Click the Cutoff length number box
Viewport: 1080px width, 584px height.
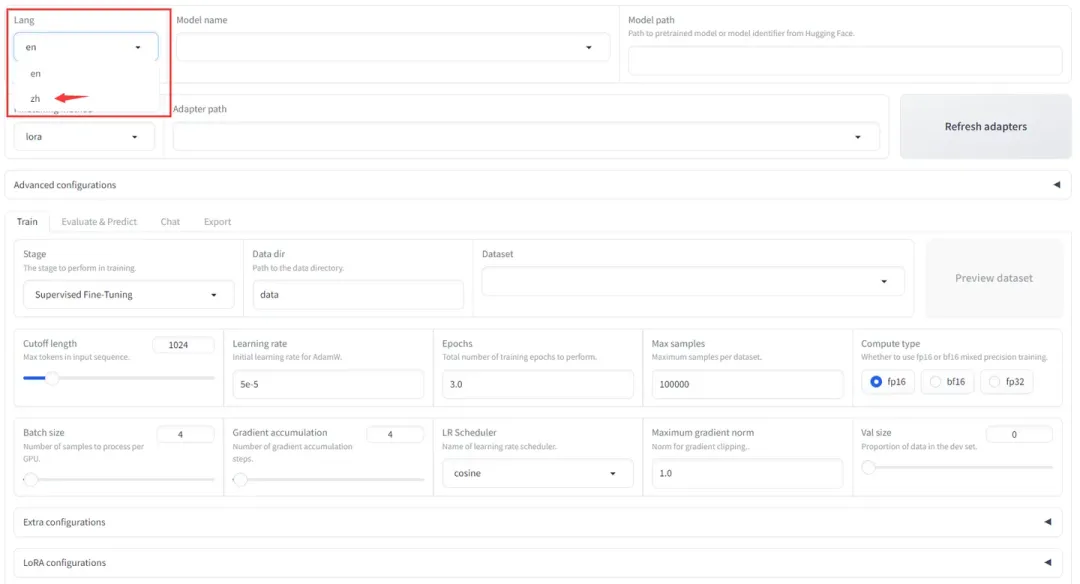pyautogui.click(x=183, y=344)
